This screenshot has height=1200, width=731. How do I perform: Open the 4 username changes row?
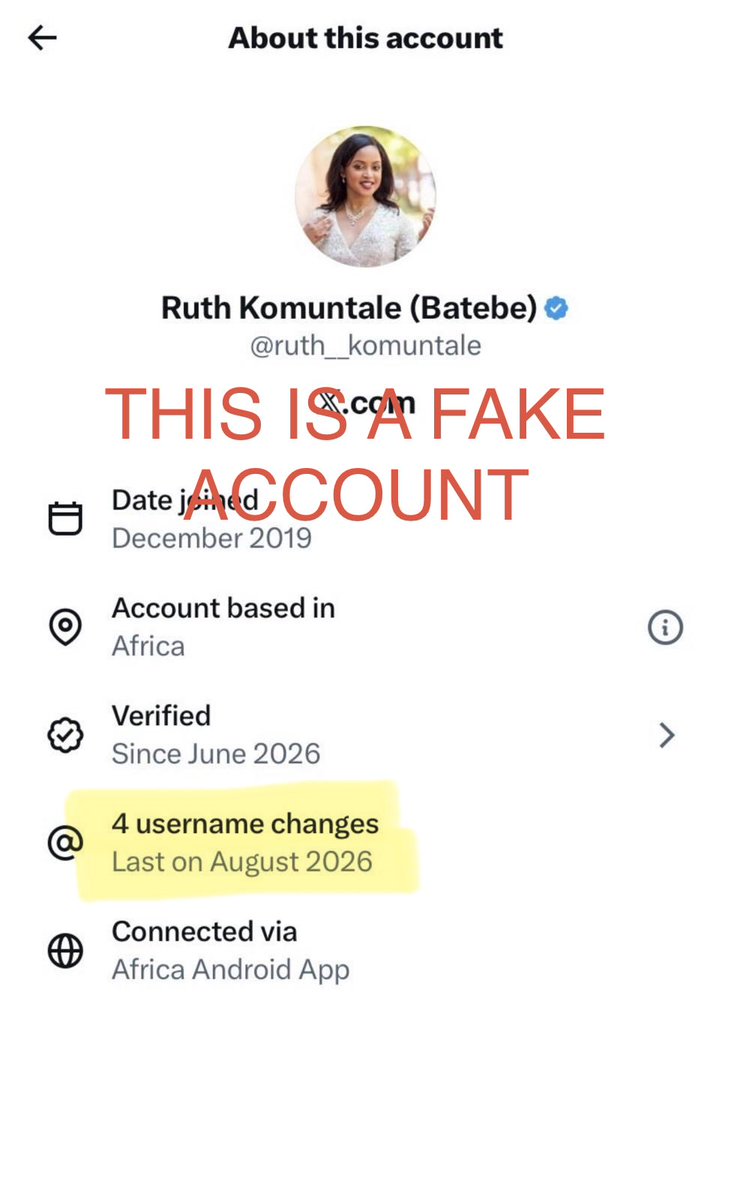(365, 843)
